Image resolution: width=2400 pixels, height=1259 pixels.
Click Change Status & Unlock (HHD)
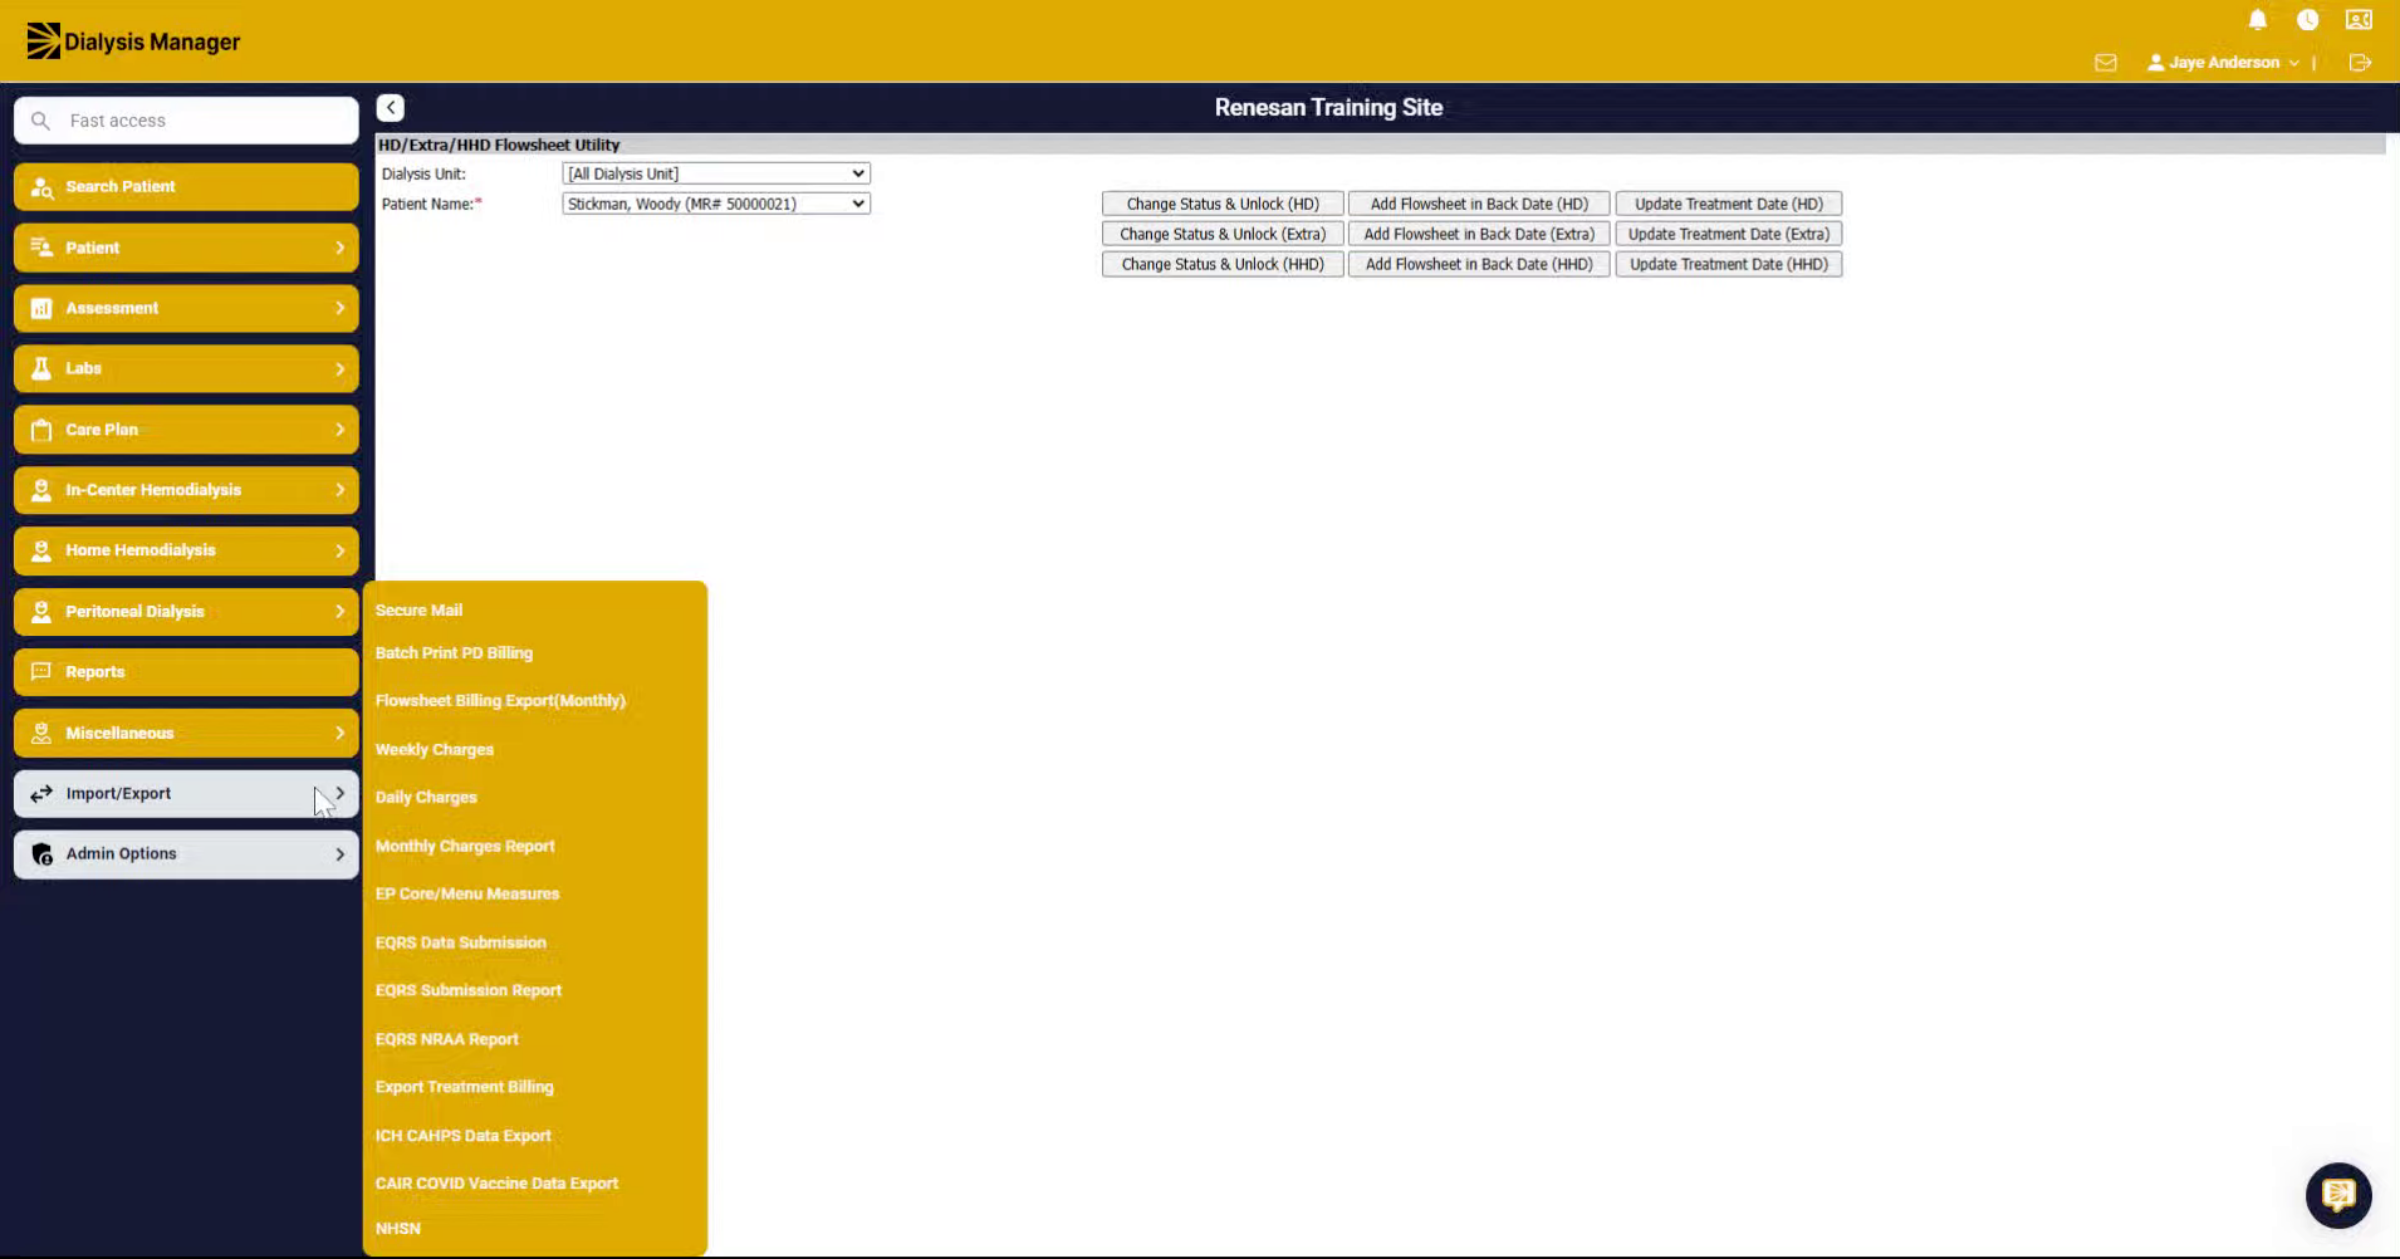tap(1222, 264)
